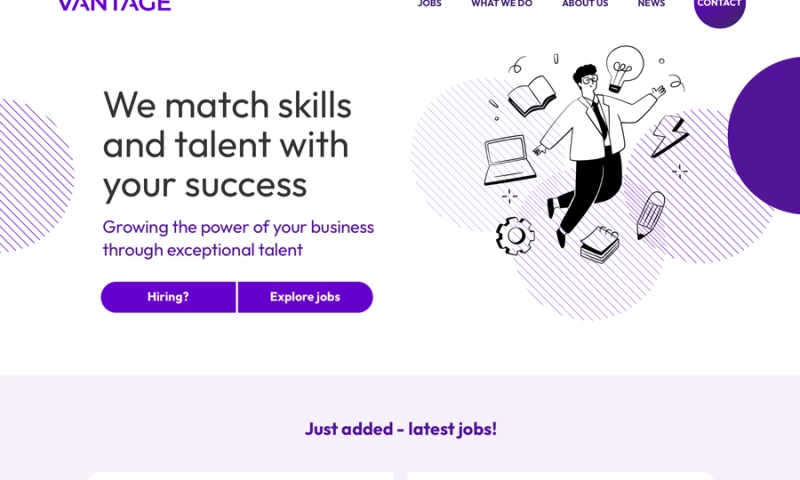This screenshot has width=800, height=480.
Task: Click the laptop illustration icon
Action: pos(509,160)
